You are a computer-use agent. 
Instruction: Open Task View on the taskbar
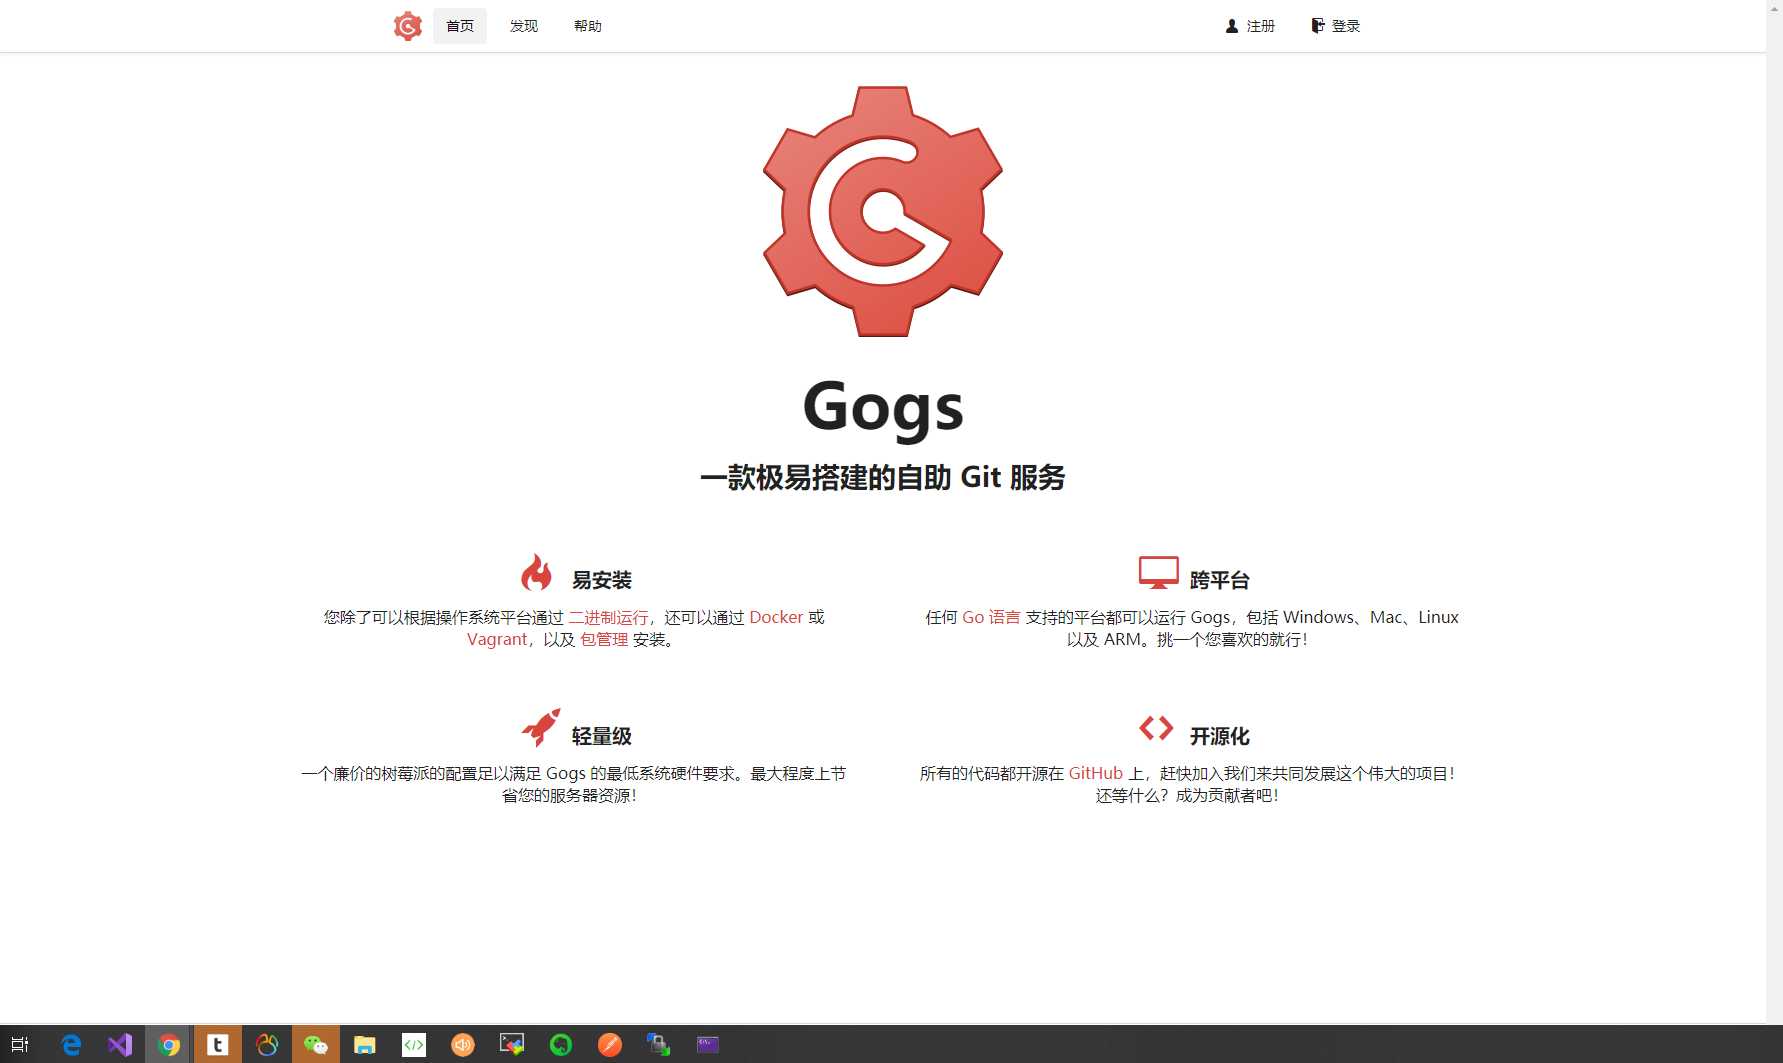(x=20, y=1045)
